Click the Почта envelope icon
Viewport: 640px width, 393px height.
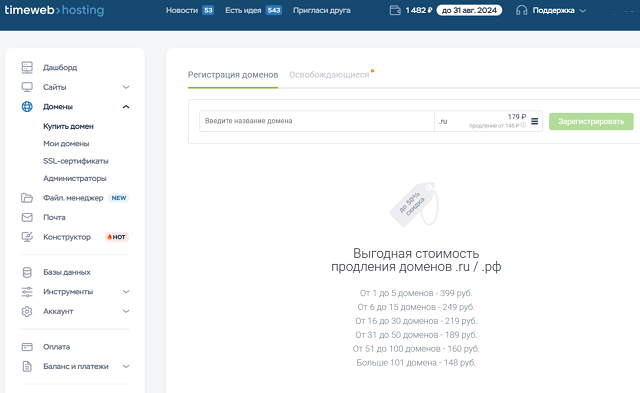coord(27,218)
